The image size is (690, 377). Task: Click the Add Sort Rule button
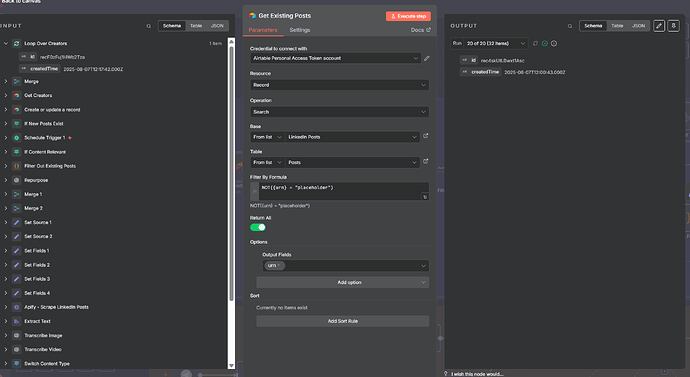coord(342,321)
